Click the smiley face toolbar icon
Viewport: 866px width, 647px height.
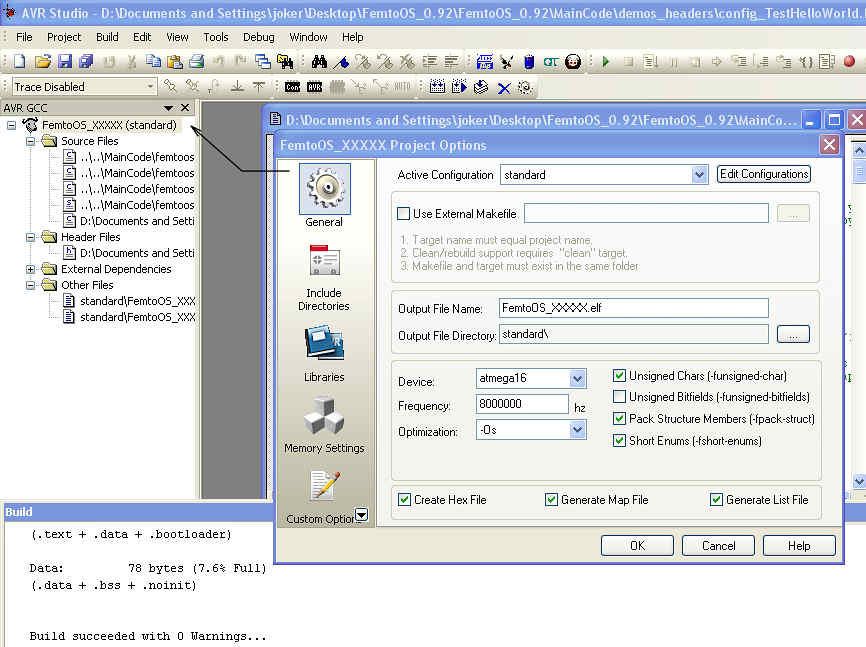coord(573,61)
